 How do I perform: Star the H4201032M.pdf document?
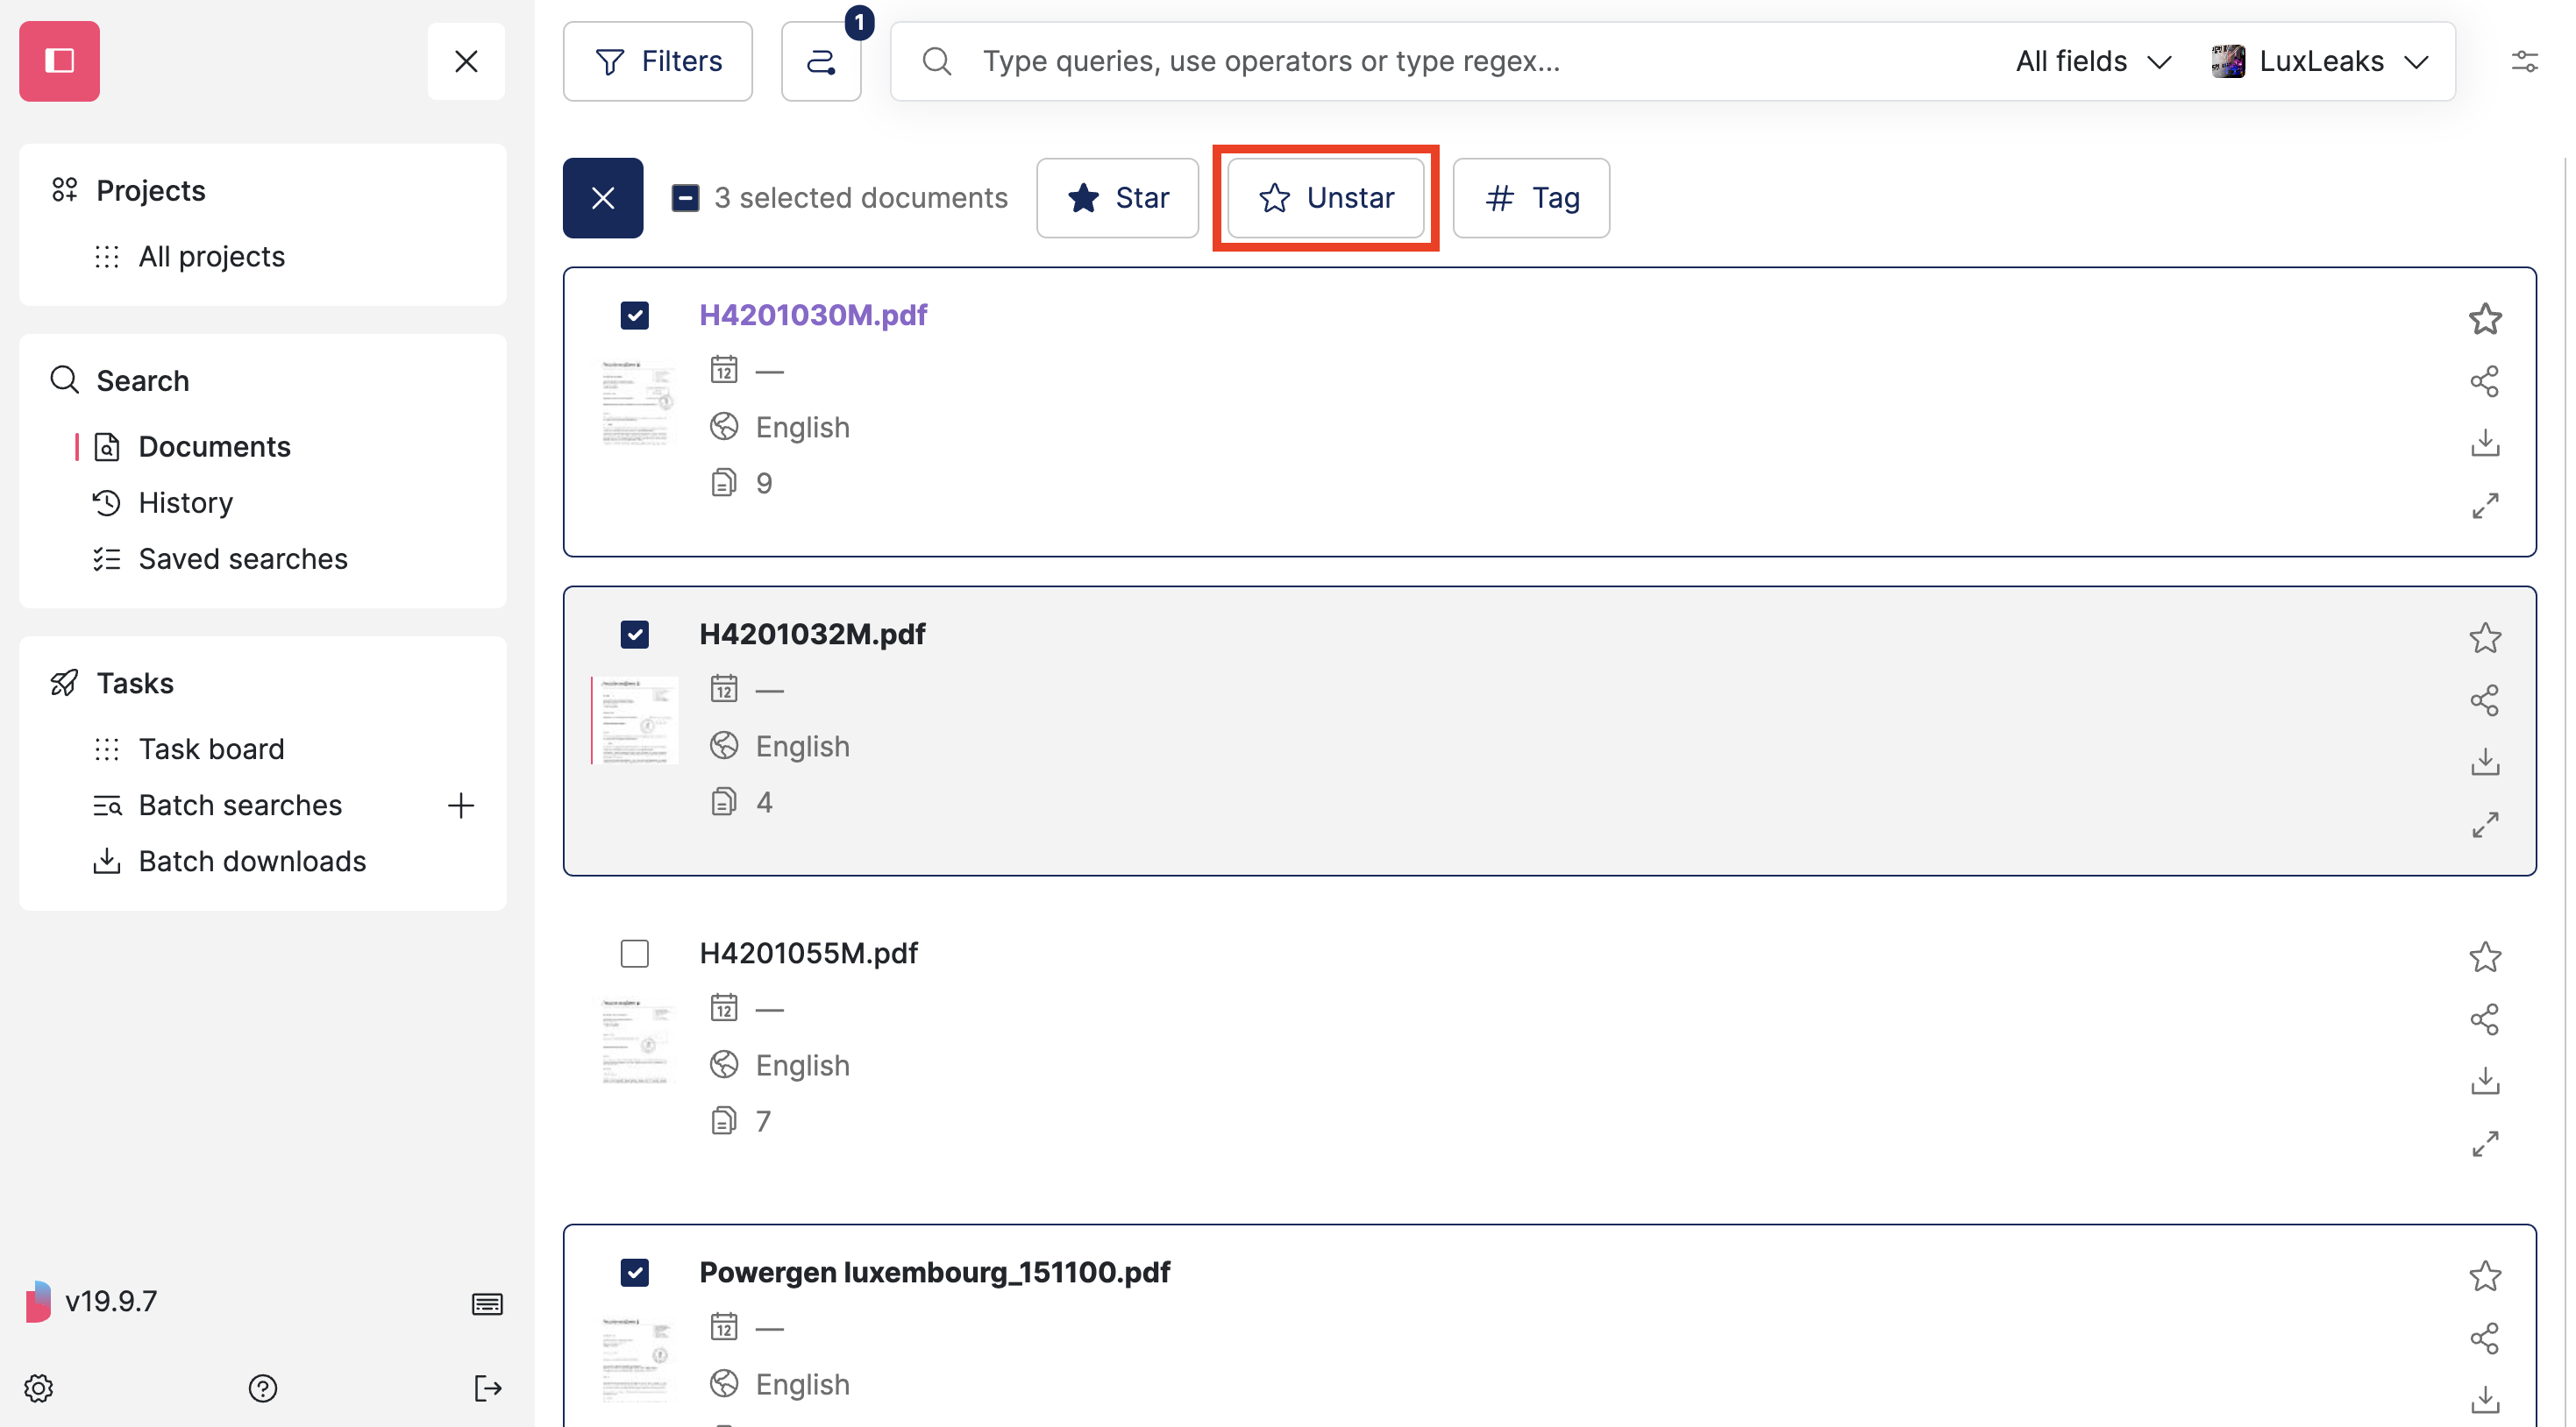click(2485, 638)
